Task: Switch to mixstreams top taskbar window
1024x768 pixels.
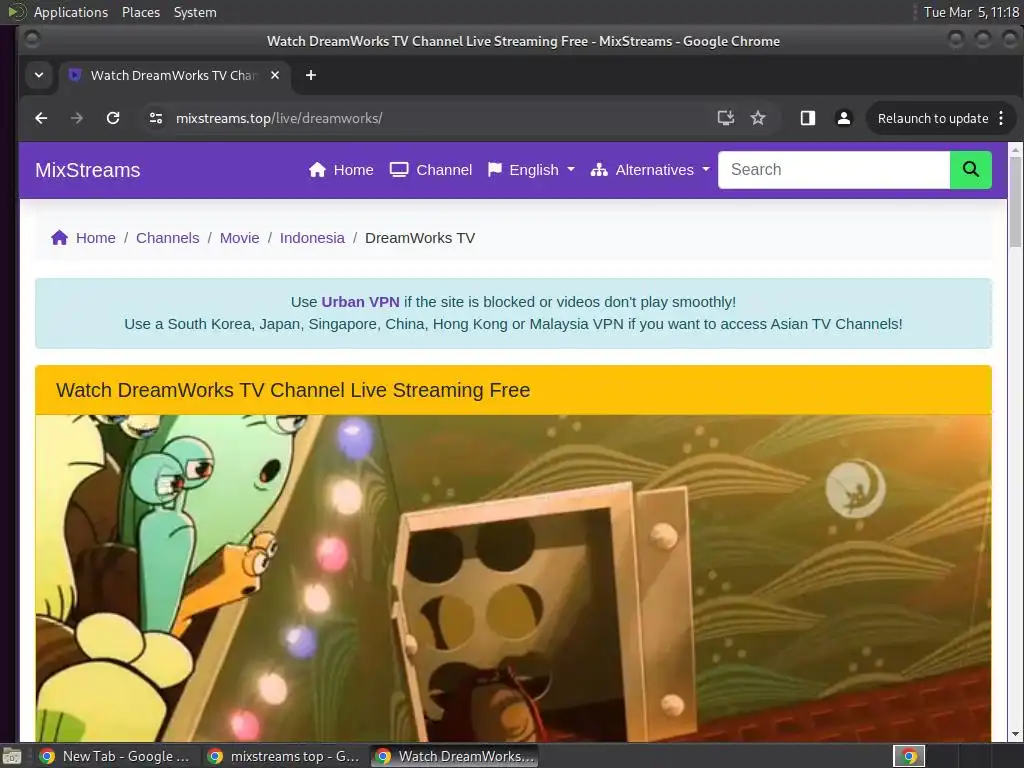Action: 283,756
